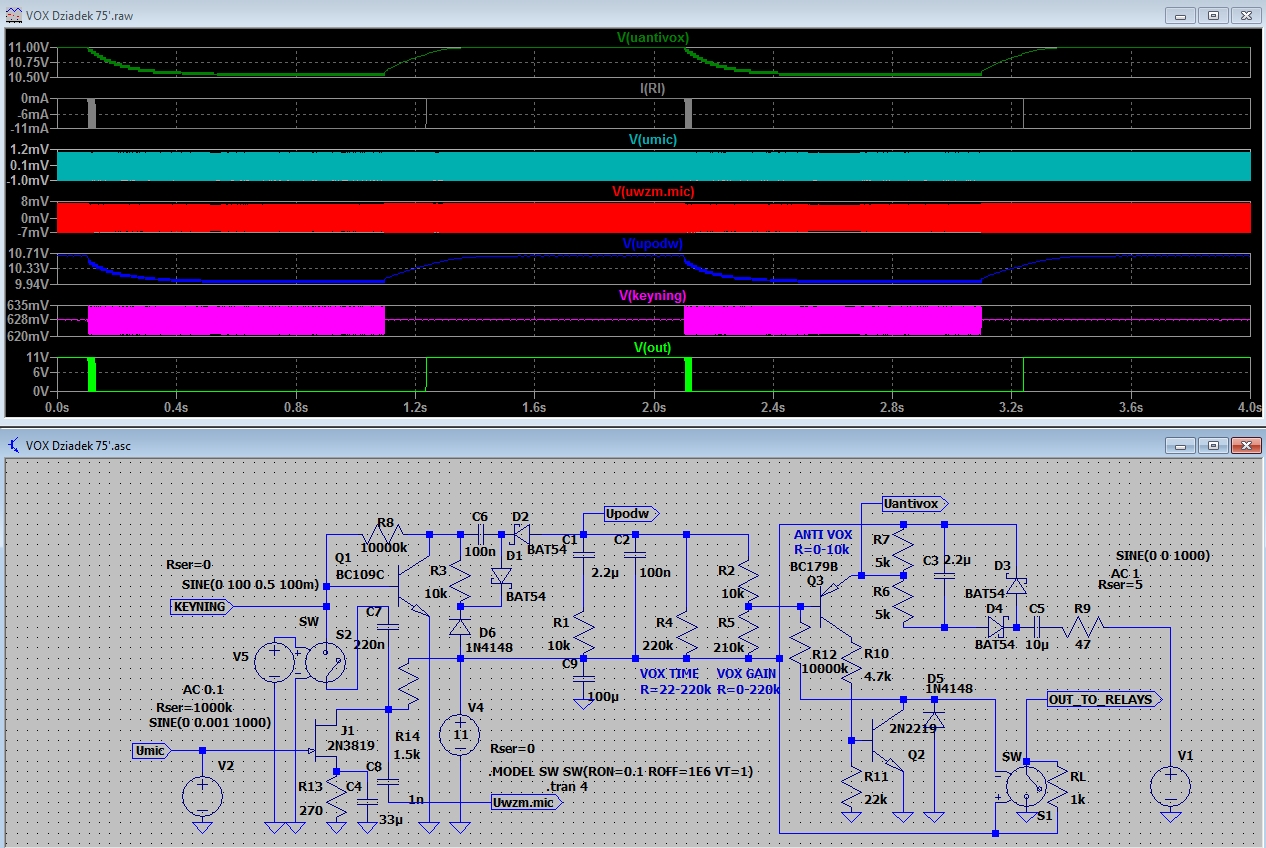Image resolution: width=1266 pixels, height=848 pixels.
Task: Maximize the VOX Dziadek 75'.asc schematic window
Action: click(1212, 444)
